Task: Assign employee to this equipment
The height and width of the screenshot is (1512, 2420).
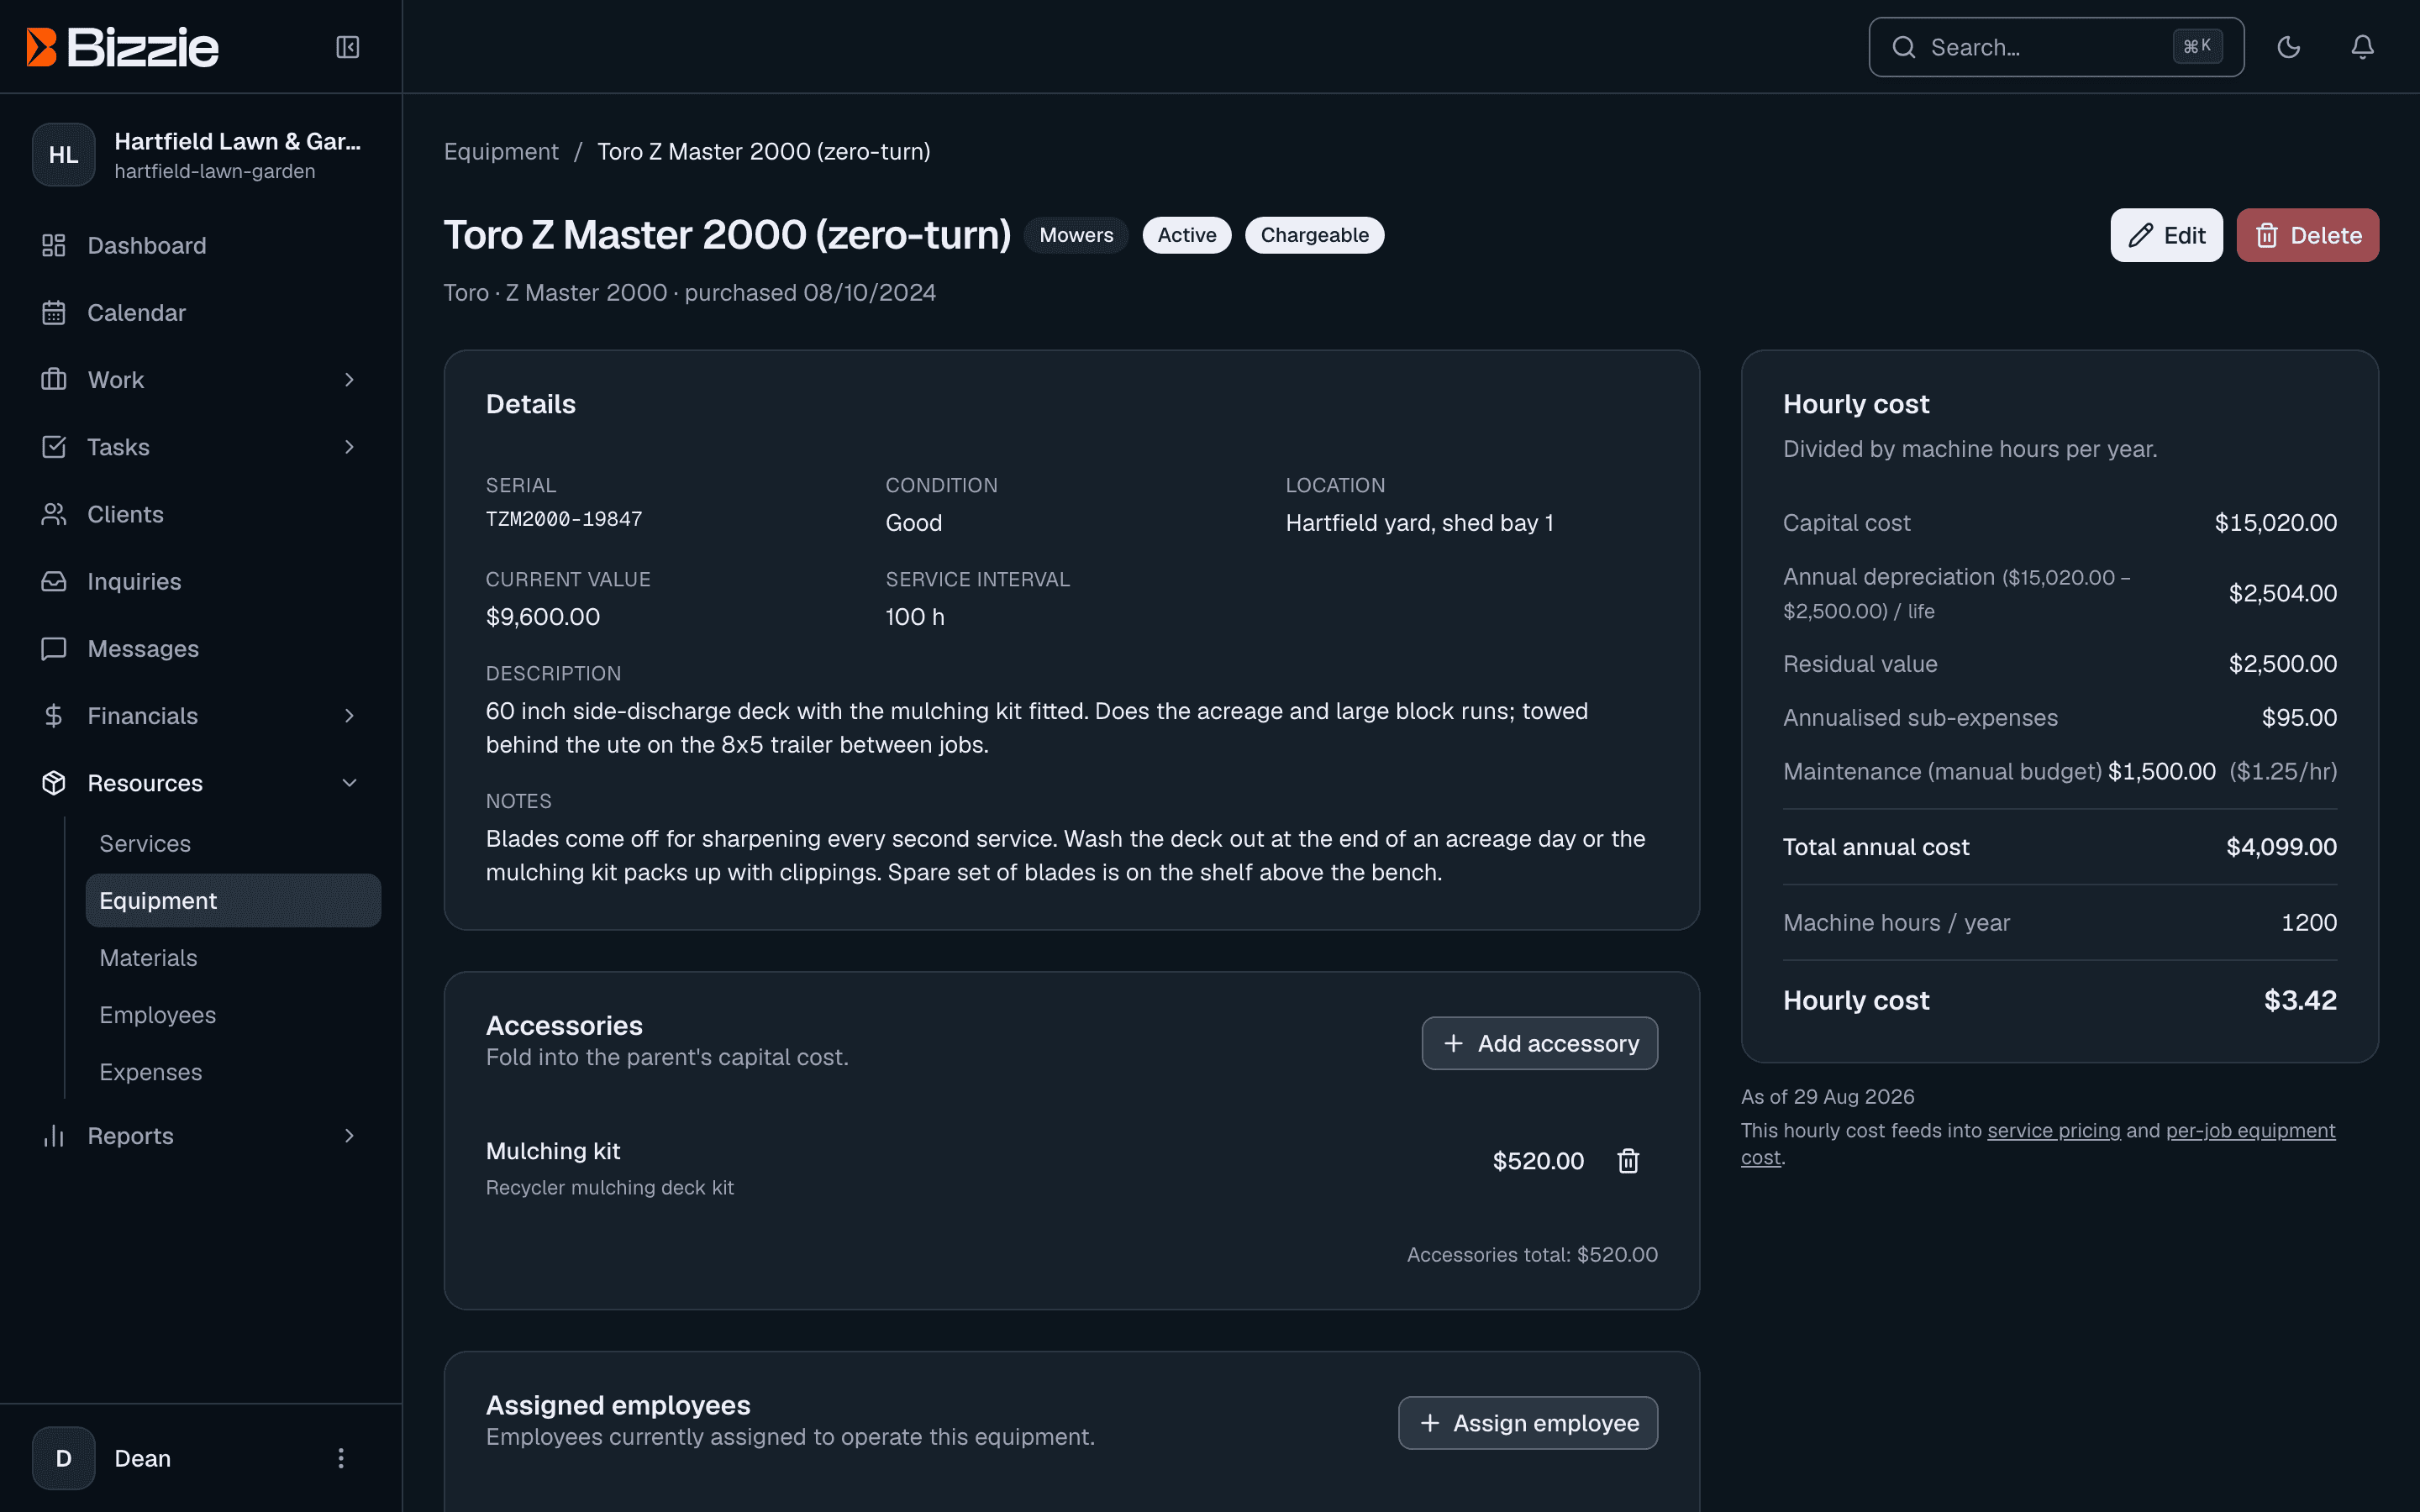Action: [1527, 1423]
